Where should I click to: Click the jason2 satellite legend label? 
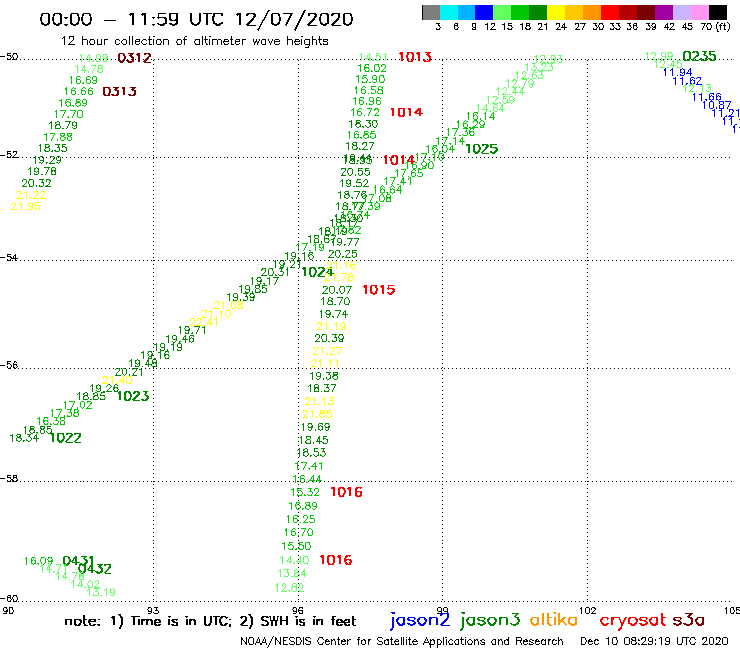420,620
